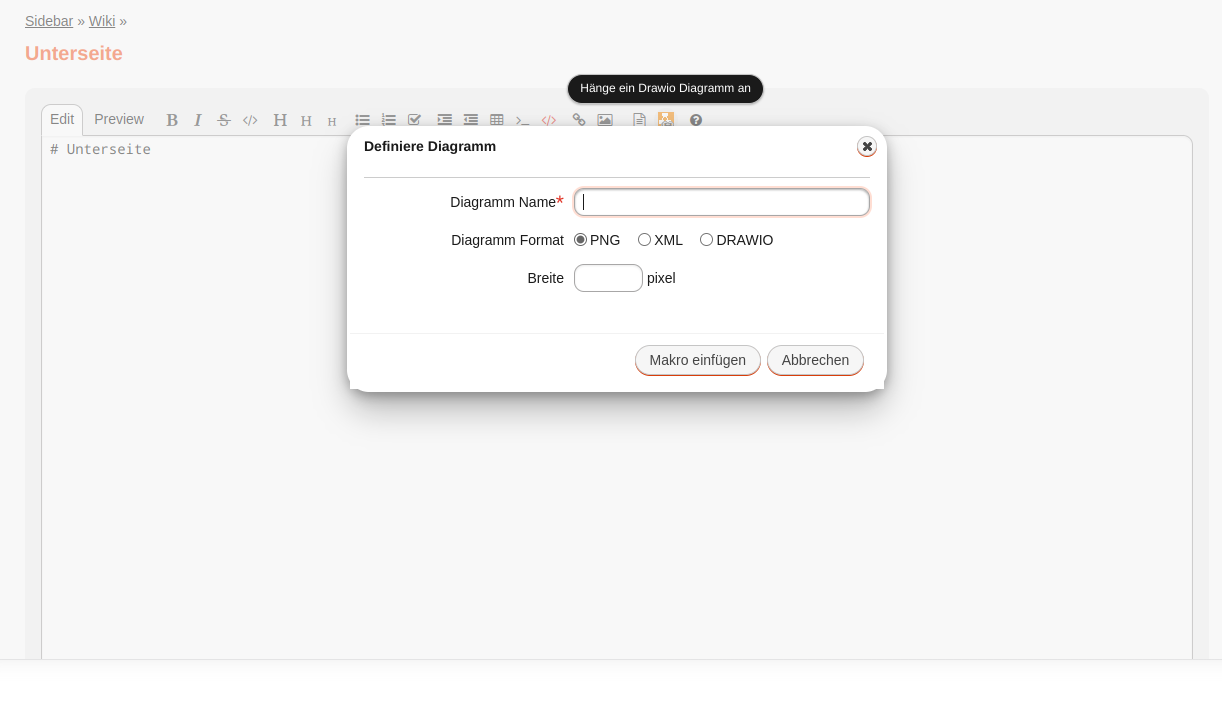Open the image insertion tool
Viewport: 1222px width, 705px height.
click(605, 120)
